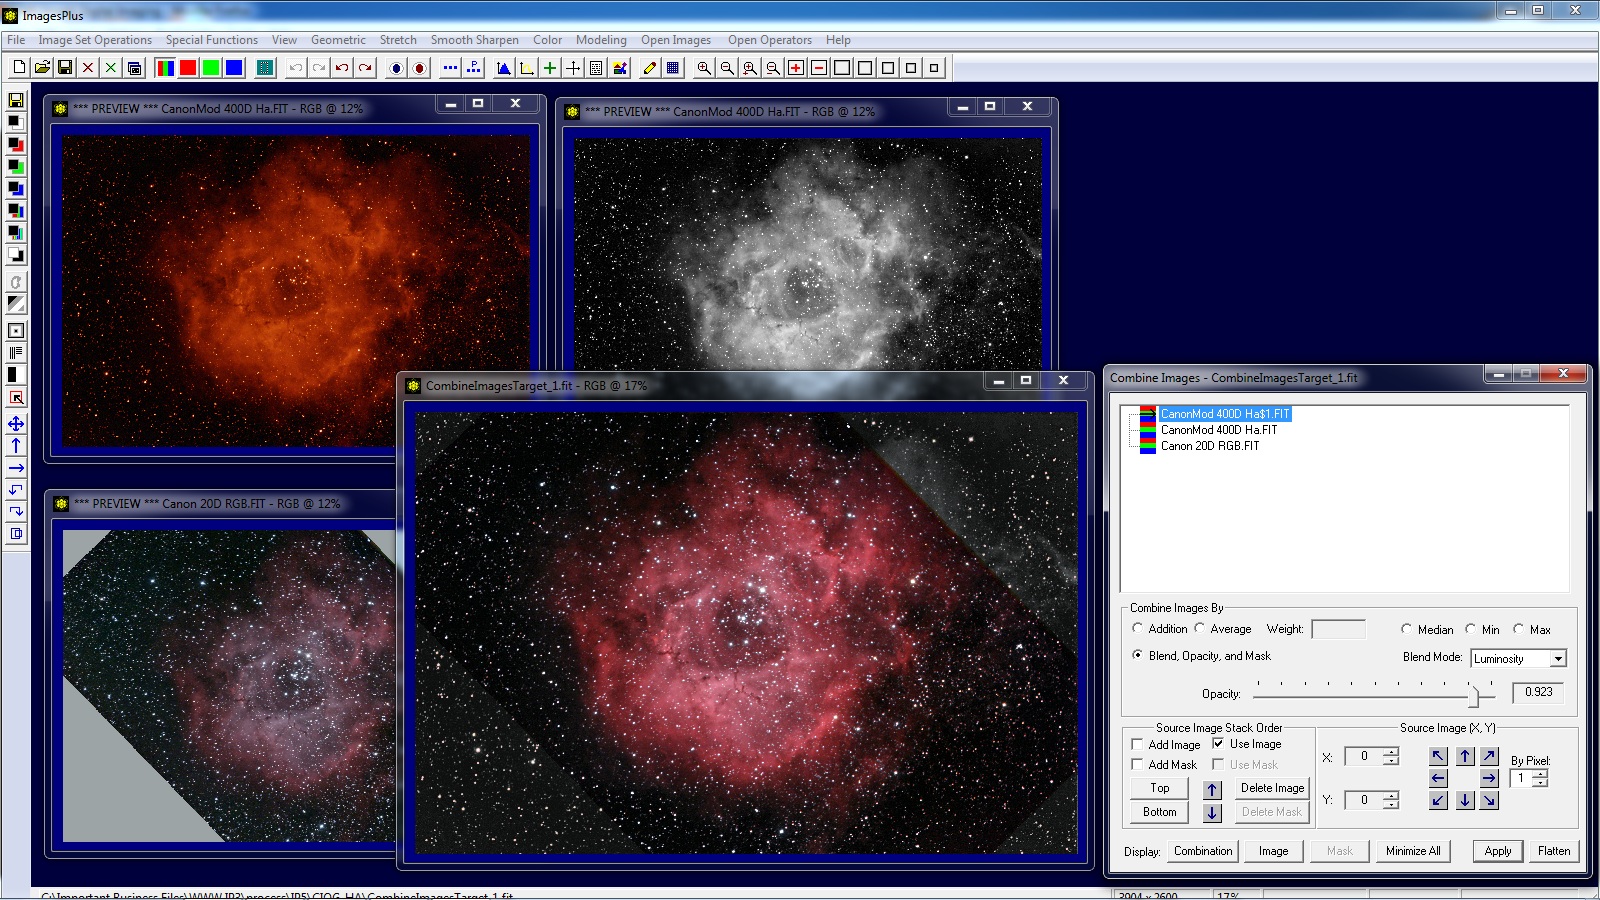The height and width of the screenshot is (900, 1600).
Task: Click the New file icon in main toolbar
Action: click(19, 68)
